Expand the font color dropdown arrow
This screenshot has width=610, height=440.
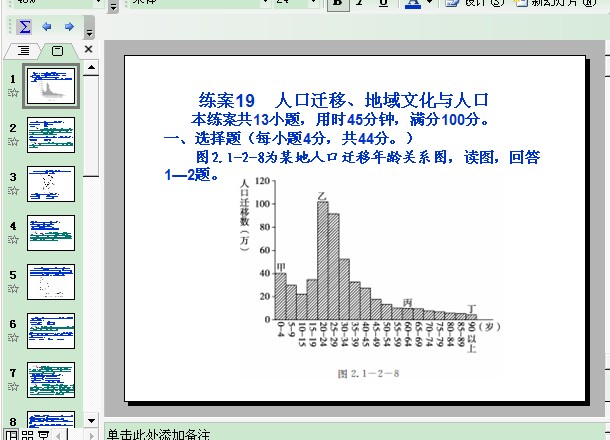pyautogui.click(x=430, y=3)
